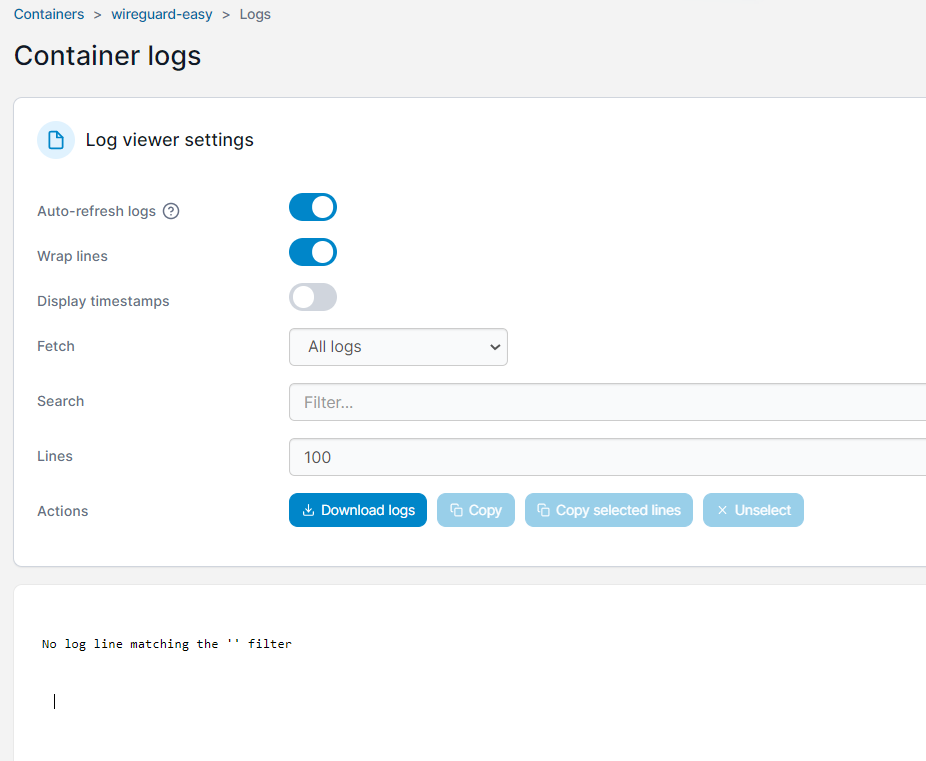The width and height of the screenshot is (926, 761).
Task: Click the copy icon in Copy selected lines
Action: tap(543, 510)
